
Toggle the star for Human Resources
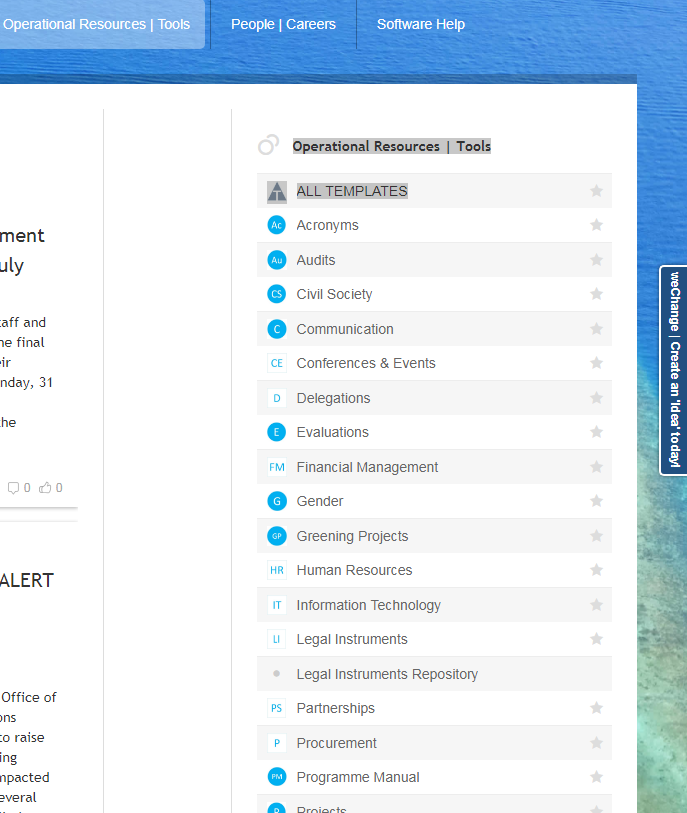click(596, 569)
